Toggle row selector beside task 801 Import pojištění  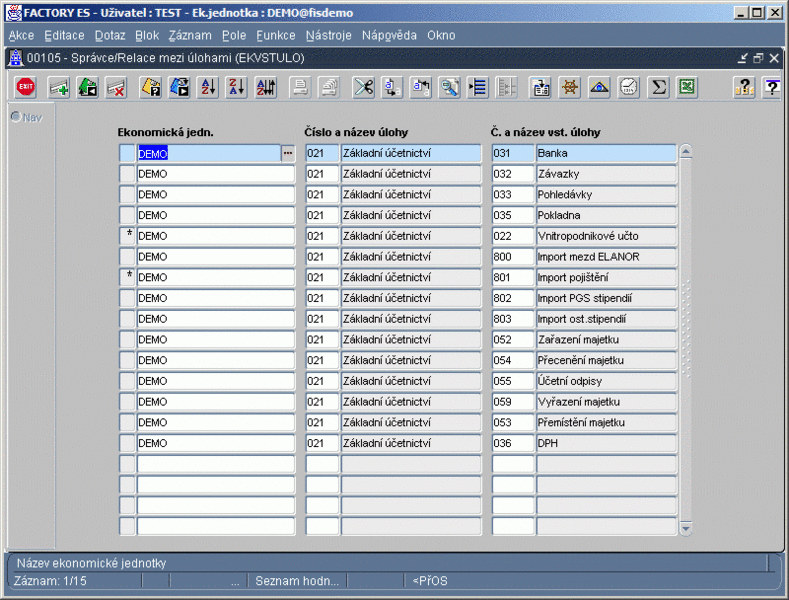point(127,277)
